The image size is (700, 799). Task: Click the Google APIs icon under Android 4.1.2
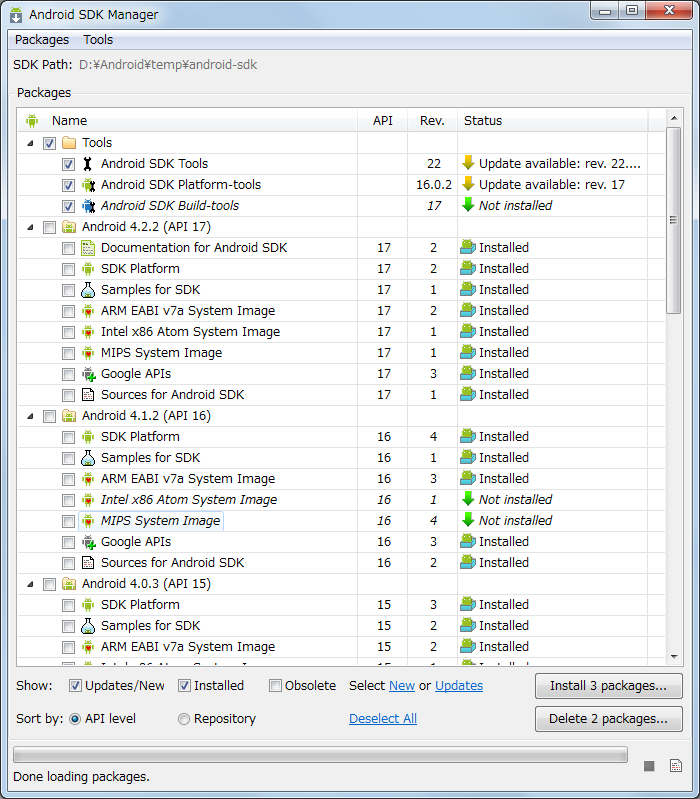[88, 542]
